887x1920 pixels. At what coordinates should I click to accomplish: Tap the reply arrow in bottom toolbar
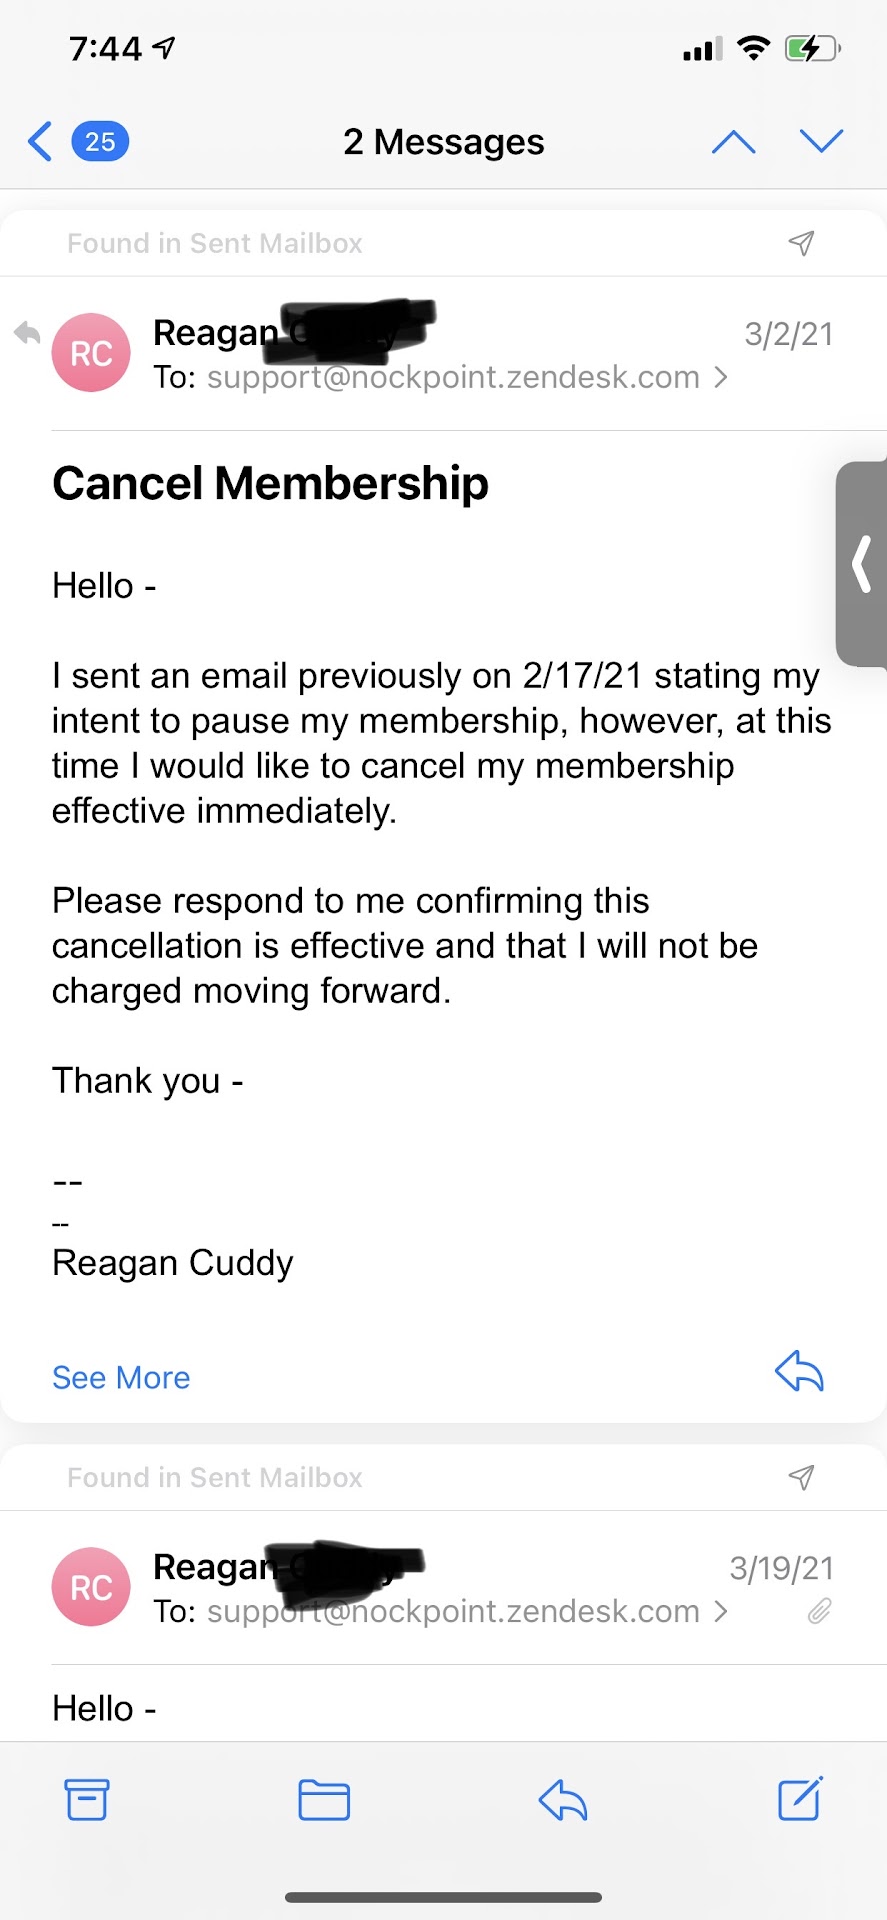coord(563,1800)
